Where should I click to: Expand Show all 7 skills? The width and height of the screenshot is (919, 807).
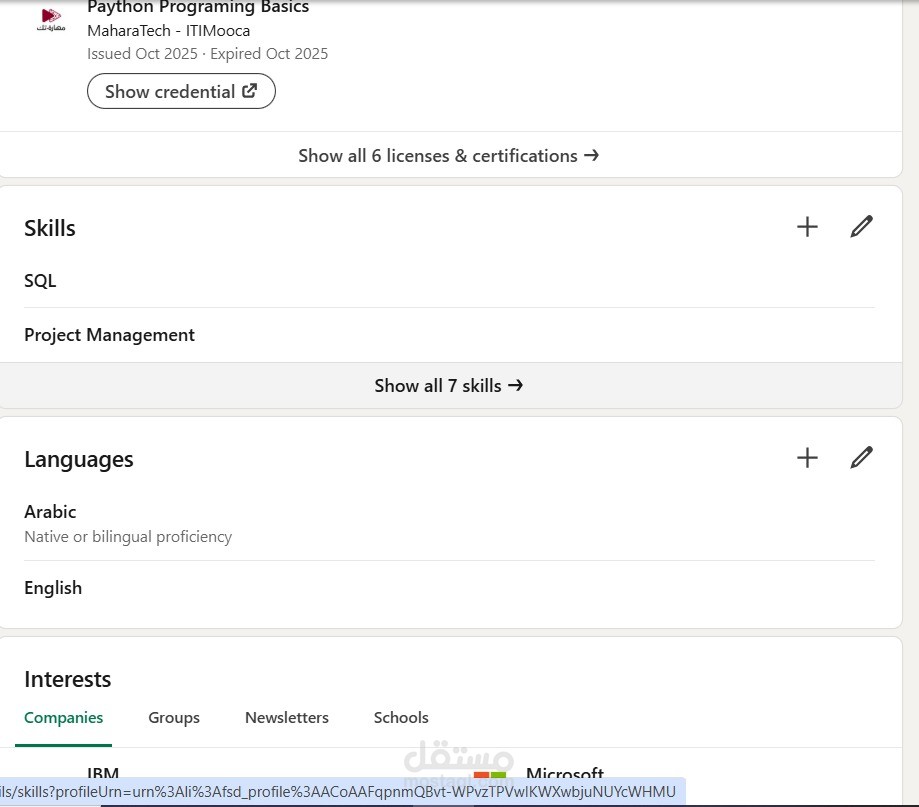(x=449, y=386)
